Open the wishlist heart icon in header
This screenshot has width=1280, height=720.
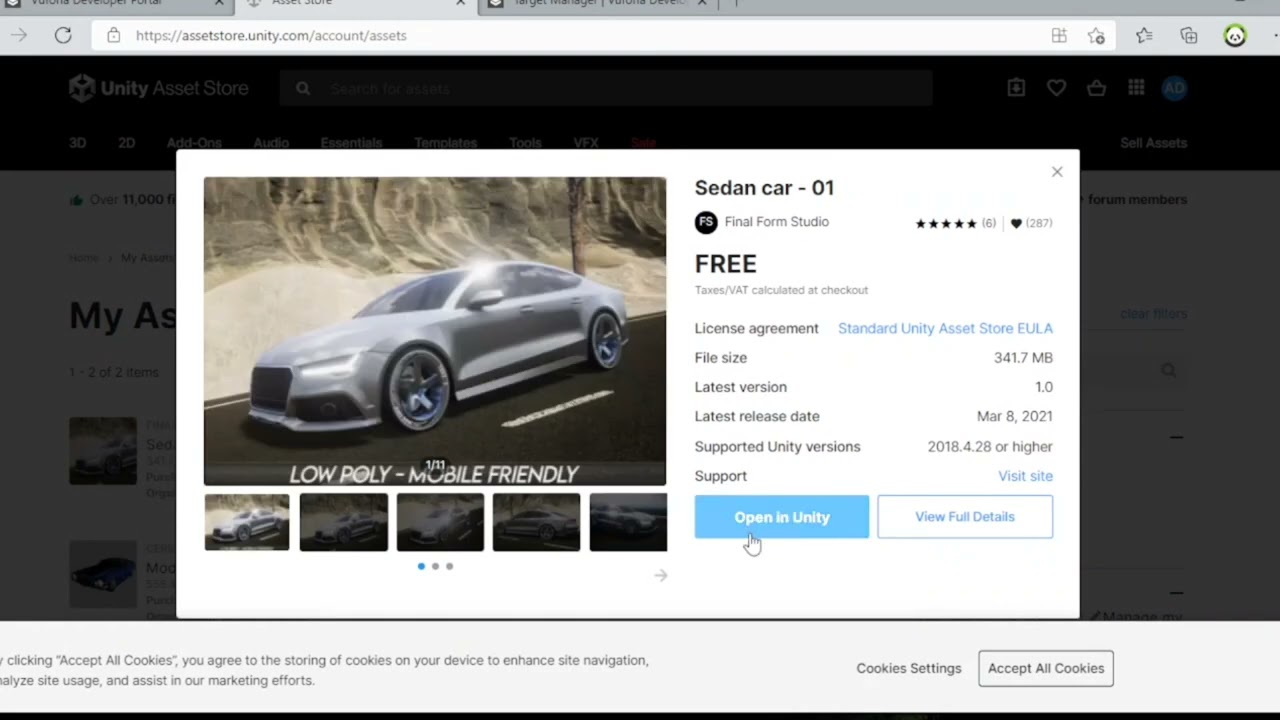click(x=1056, y=88)
